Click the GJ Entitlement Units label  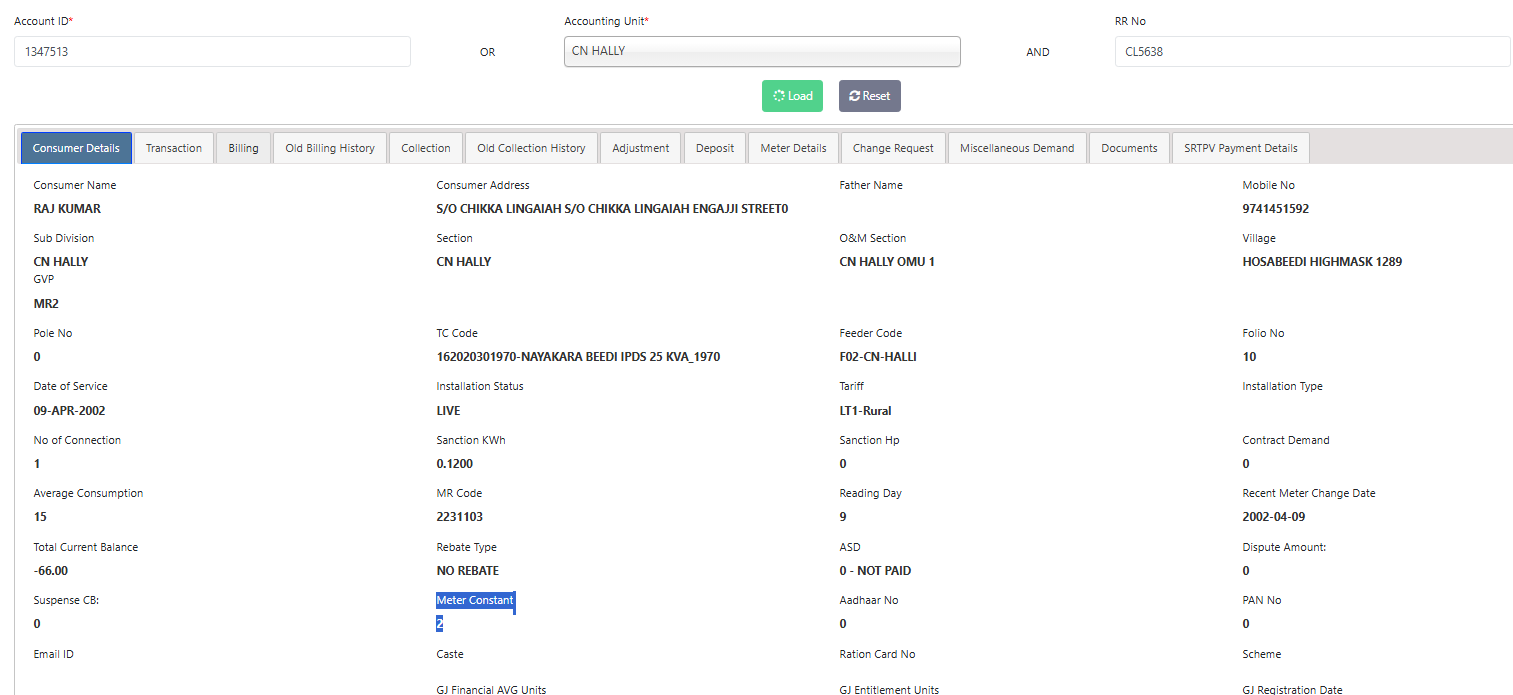point(889,690)
